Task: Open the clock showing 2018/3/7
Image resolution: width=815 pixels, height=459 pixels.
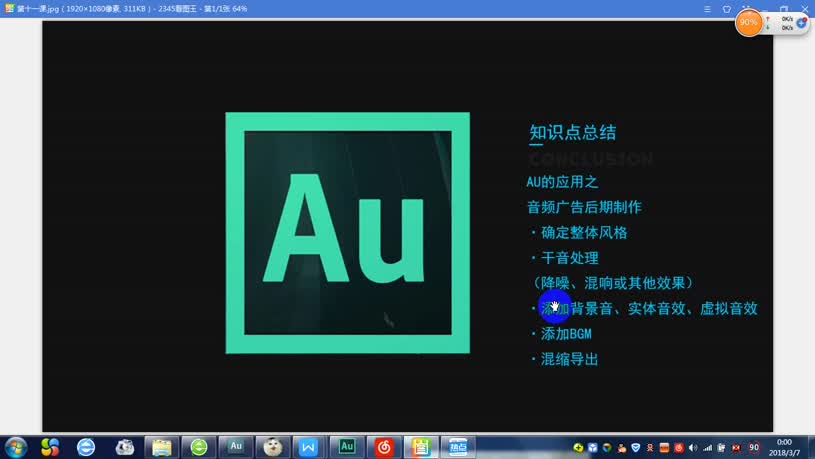Action: coord(784,448)
